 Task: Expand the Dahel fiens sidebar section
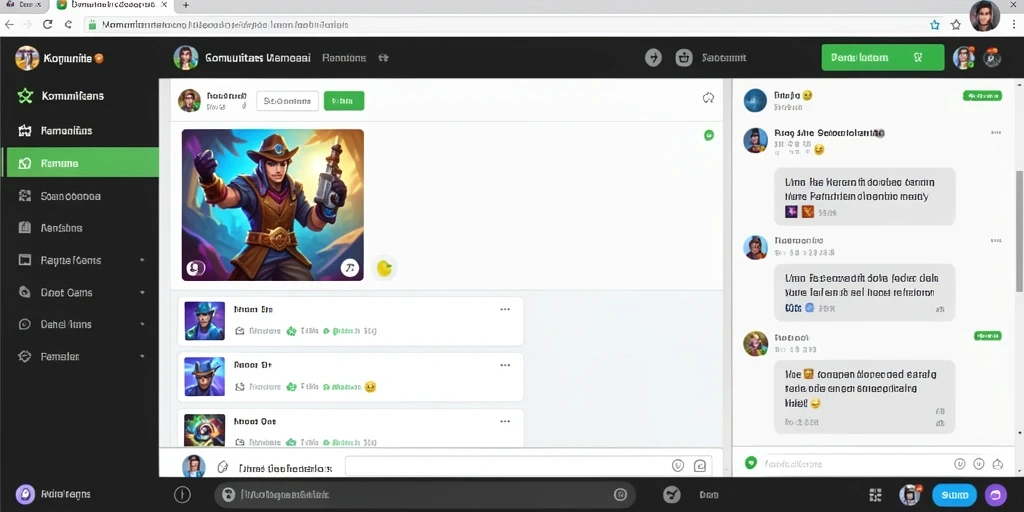[142, 324]
